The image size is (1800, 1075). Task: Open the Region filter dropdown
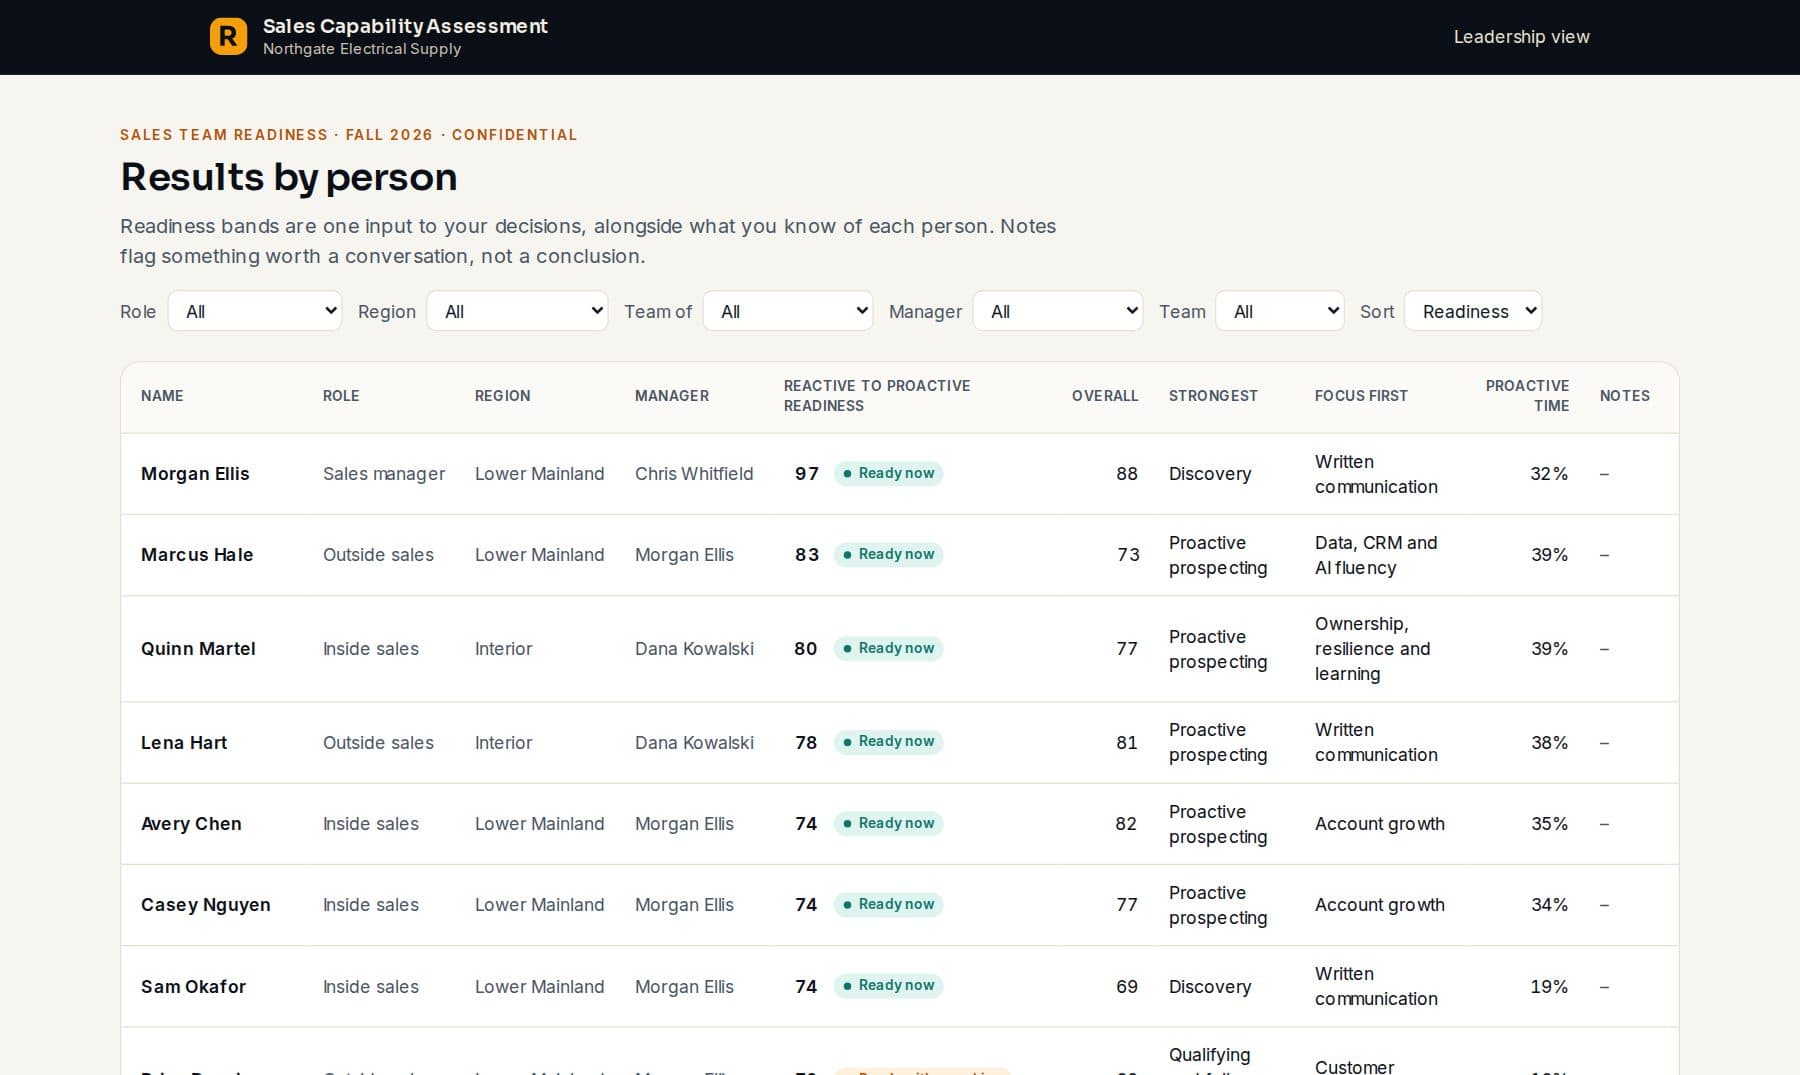pos(517,311)
